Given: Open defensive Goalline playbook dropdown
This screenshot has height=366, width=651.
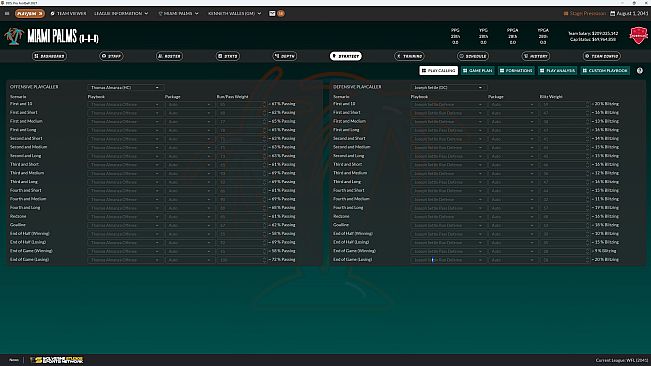Looking at the screenshot, I should point(448,225).
